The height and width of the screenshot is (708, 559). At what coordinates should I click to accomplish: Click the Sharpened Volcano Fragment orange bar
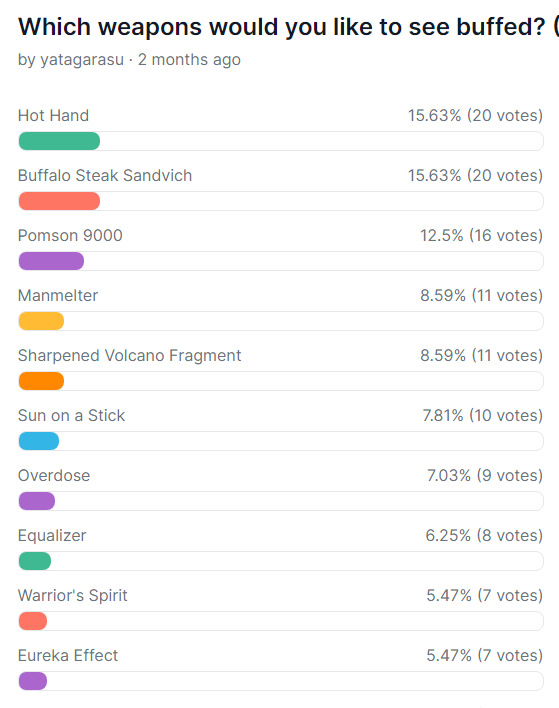tap(41, 381)
